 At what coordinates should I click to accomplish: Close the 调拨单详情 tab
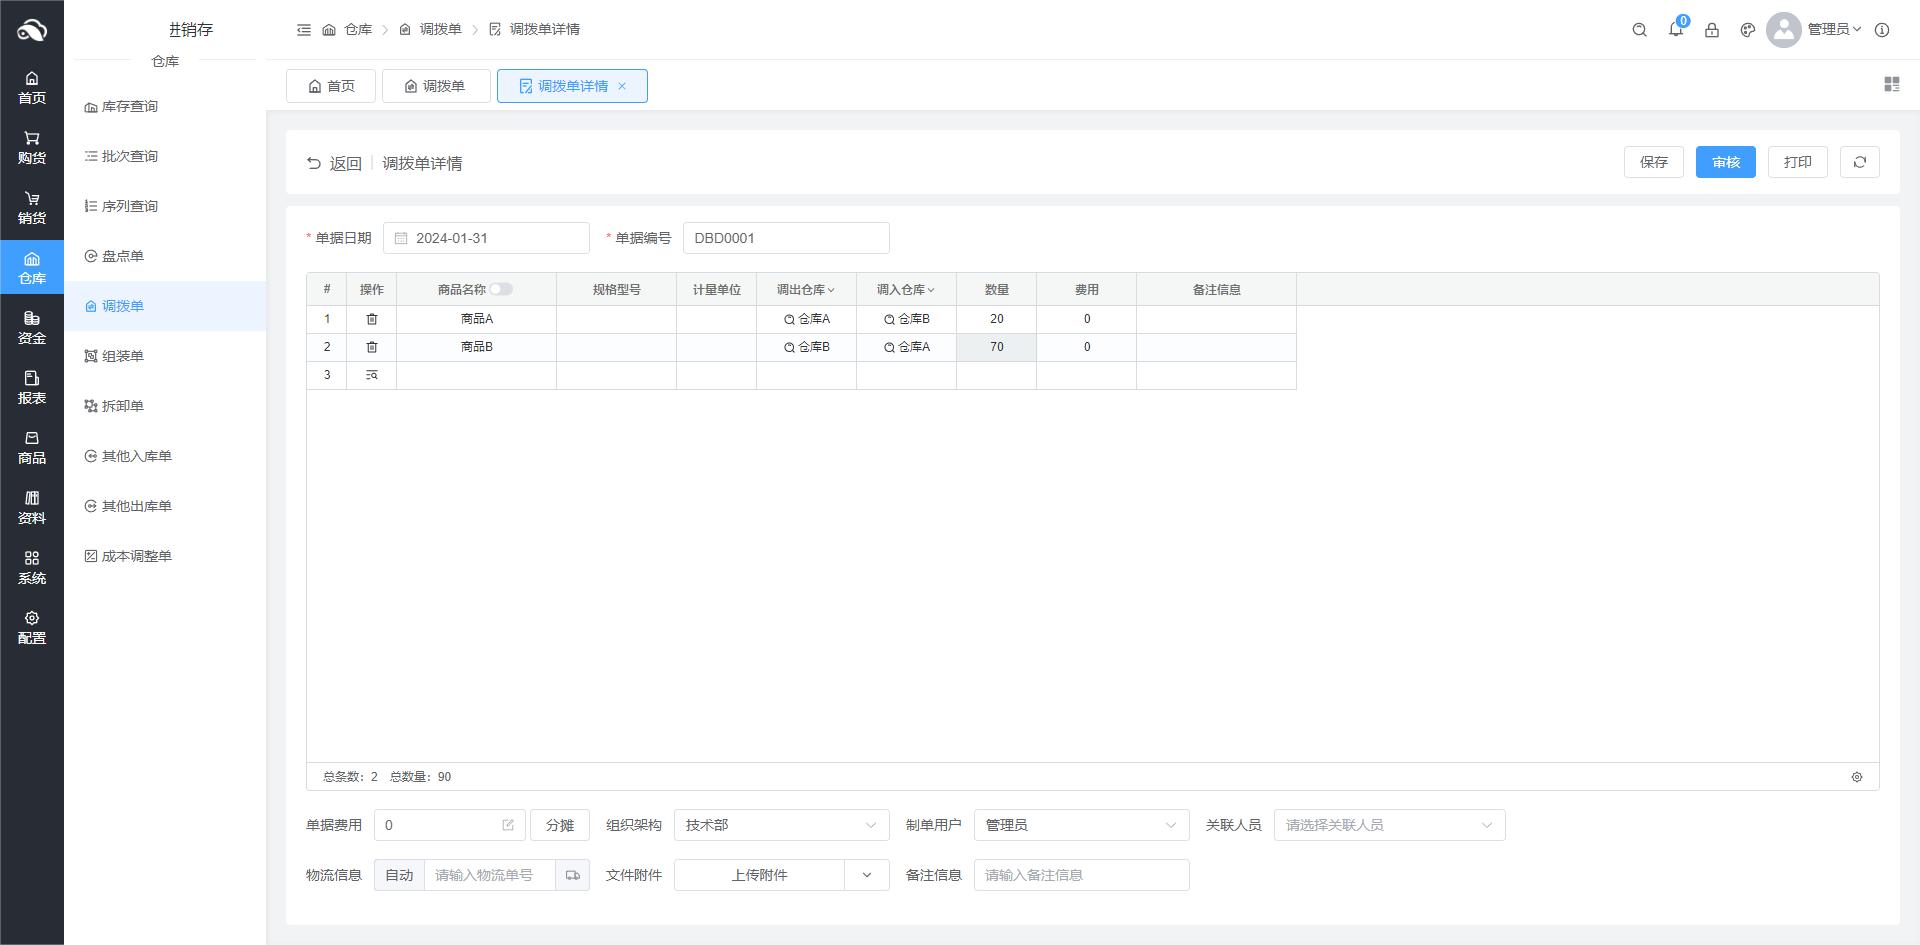pos(622,86)
